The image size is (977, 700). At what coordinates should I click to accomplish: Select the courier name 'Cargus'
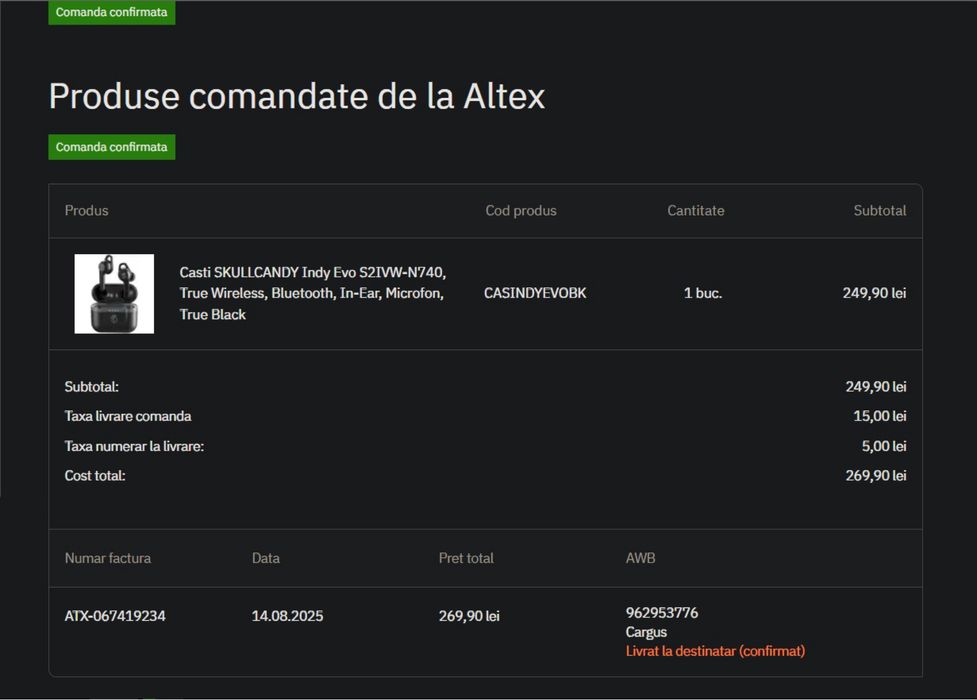(646, 632)
